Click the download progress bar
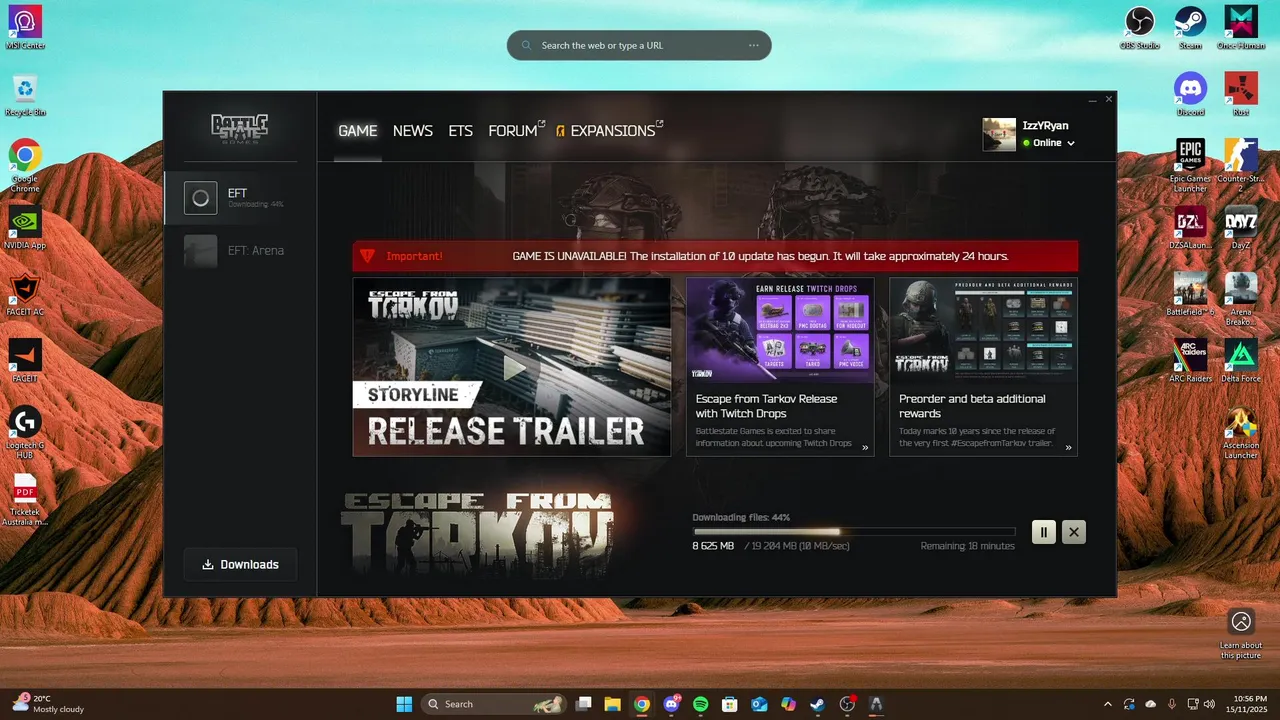 (x=854, y=532)
